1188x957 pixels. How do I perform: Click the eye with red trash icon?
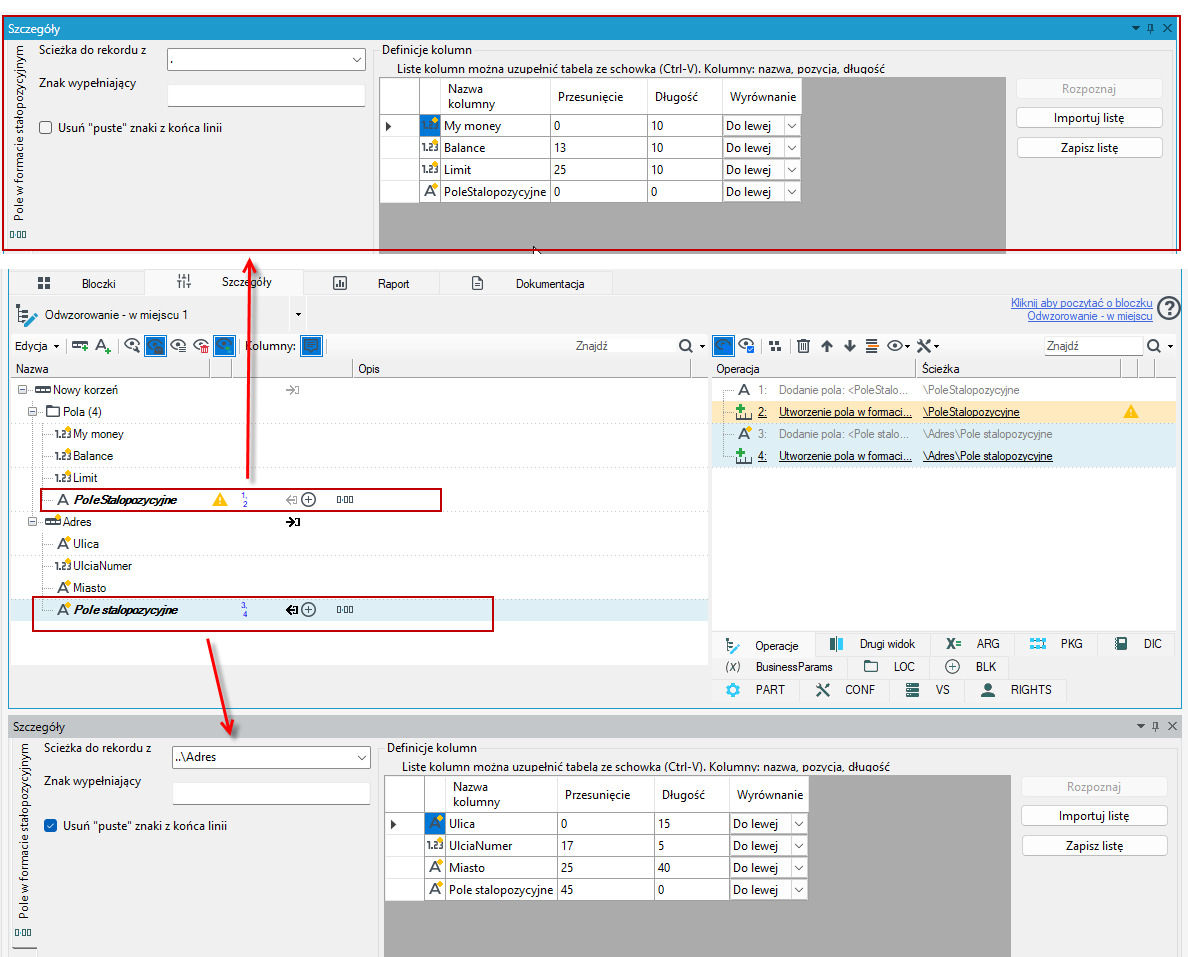[202, 346]
